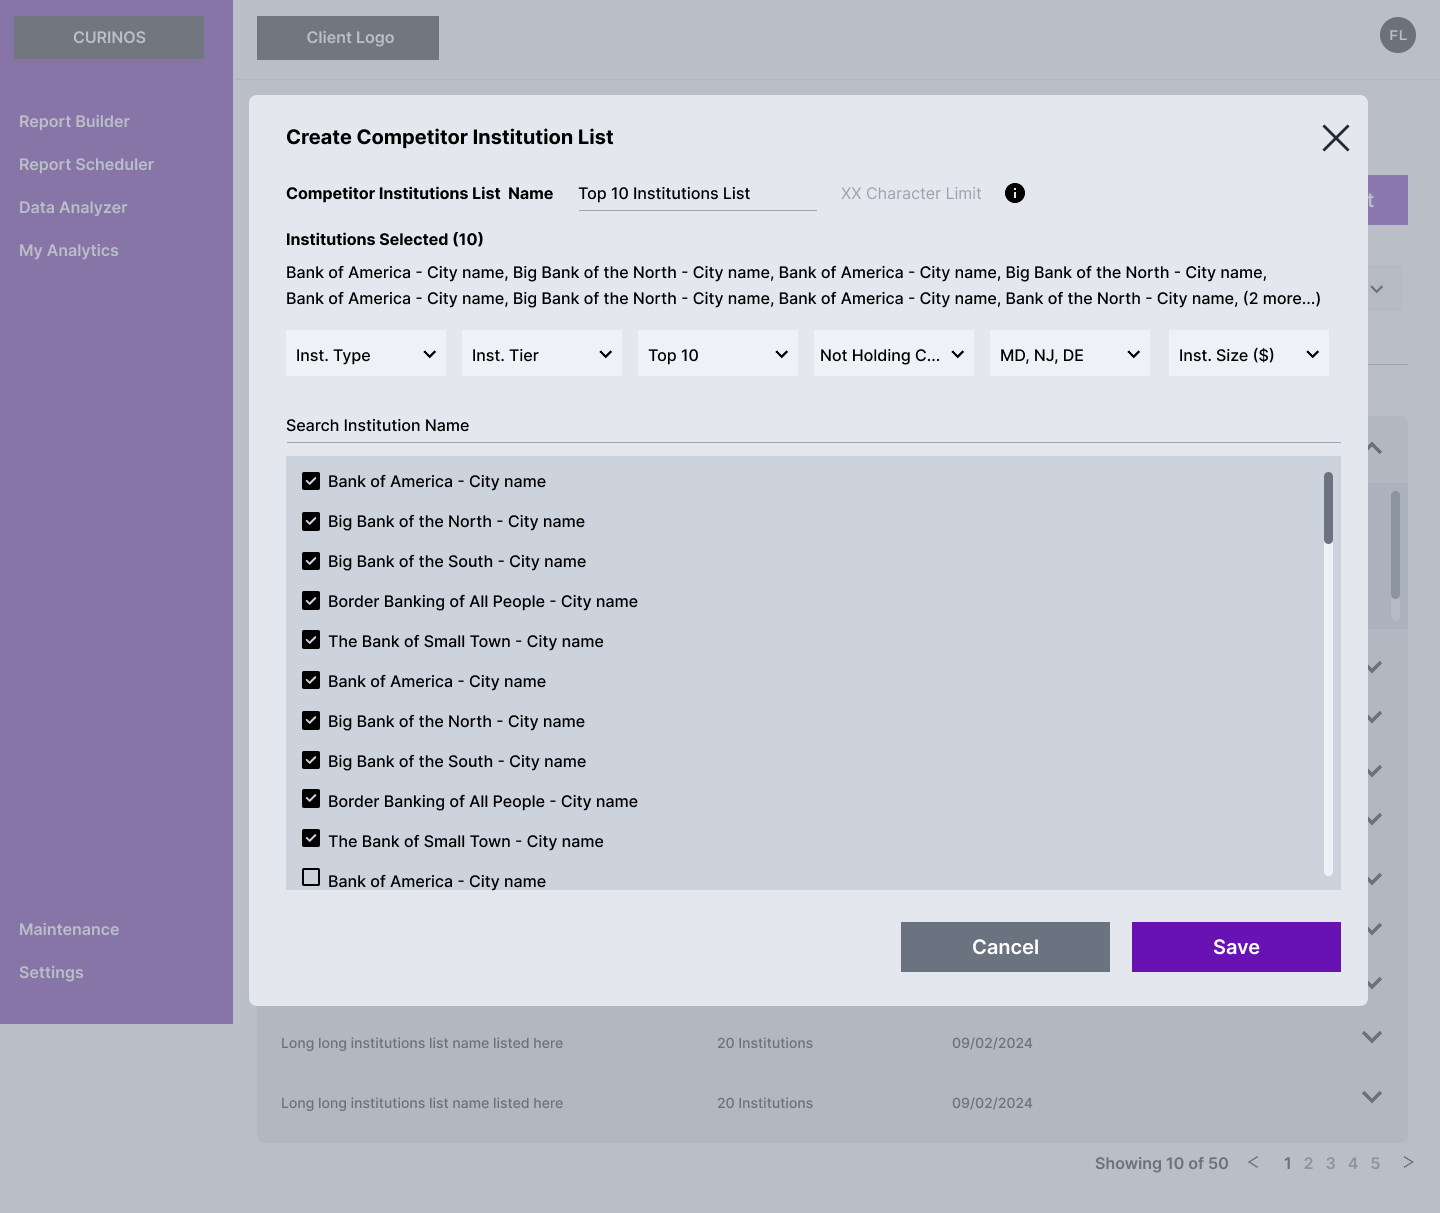The width and height of the screenshot is (1440, 1213).
Task: Focus the Search Institution Name field
Action: pyautogui.click(x=813, y=426)
